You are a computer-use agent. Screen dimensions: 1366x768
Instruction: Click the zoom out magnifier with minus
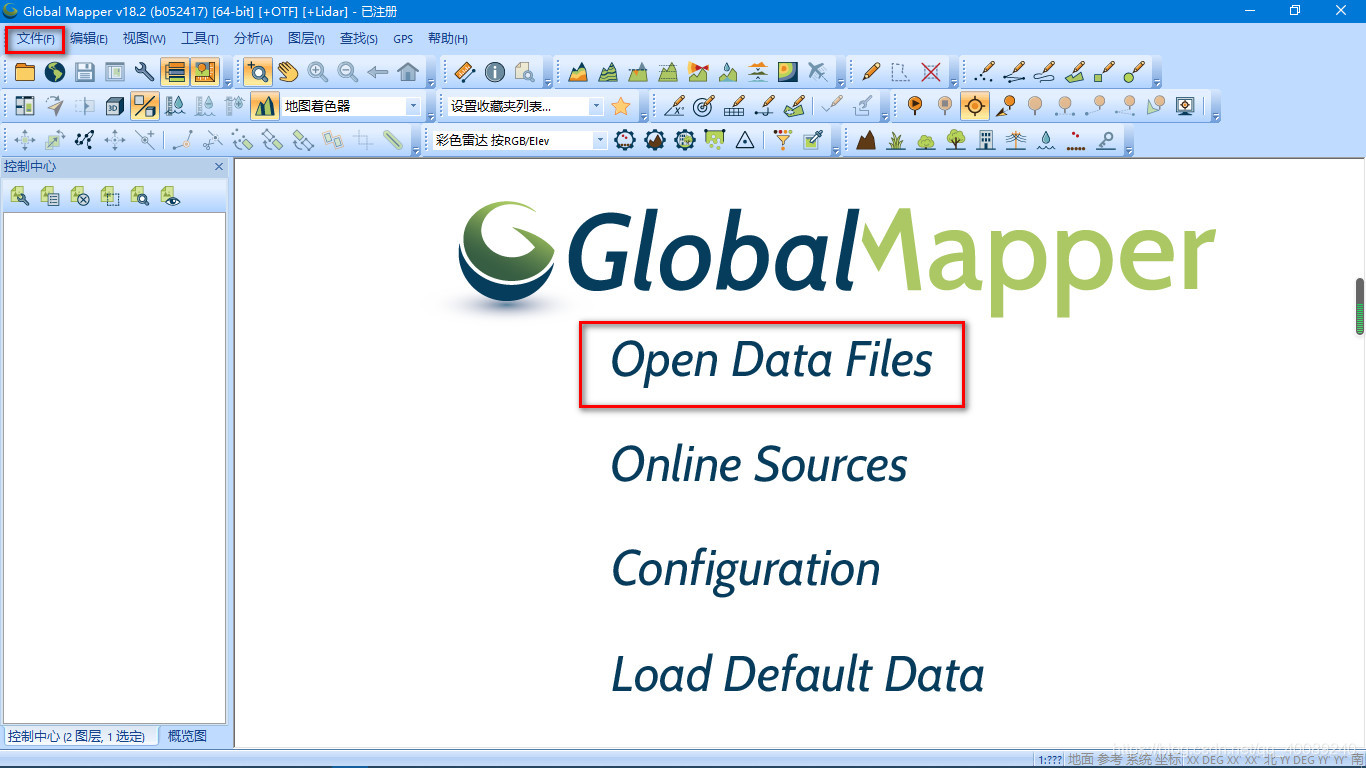point(348,72)
